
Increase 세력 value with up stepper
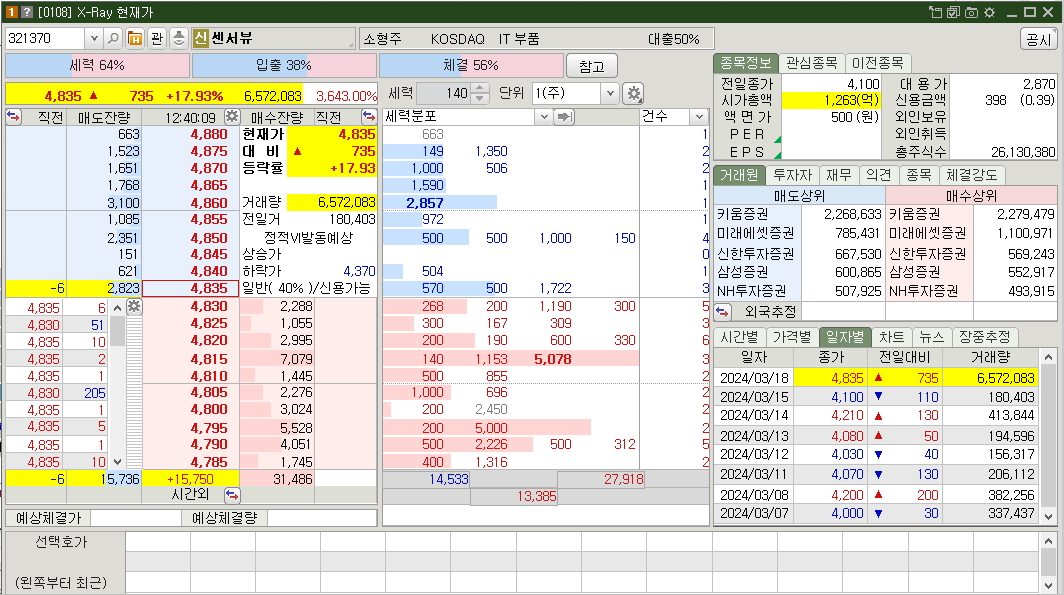point(480,88)
